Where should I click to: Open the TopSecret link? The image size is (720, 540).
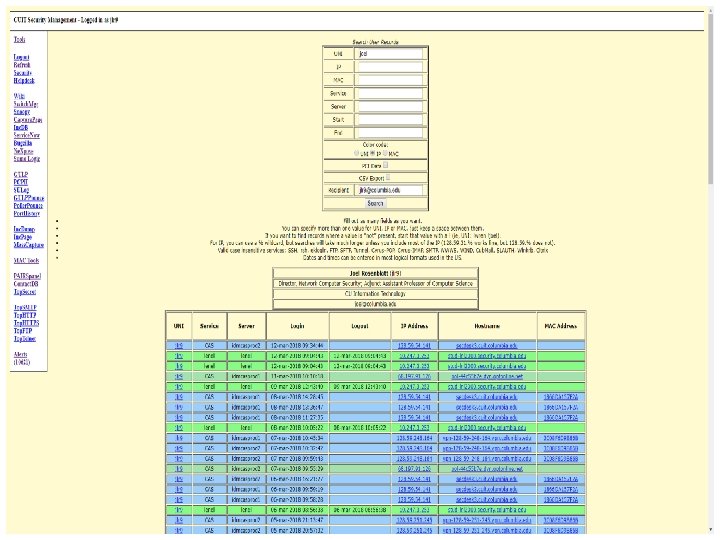coord(25,292)
